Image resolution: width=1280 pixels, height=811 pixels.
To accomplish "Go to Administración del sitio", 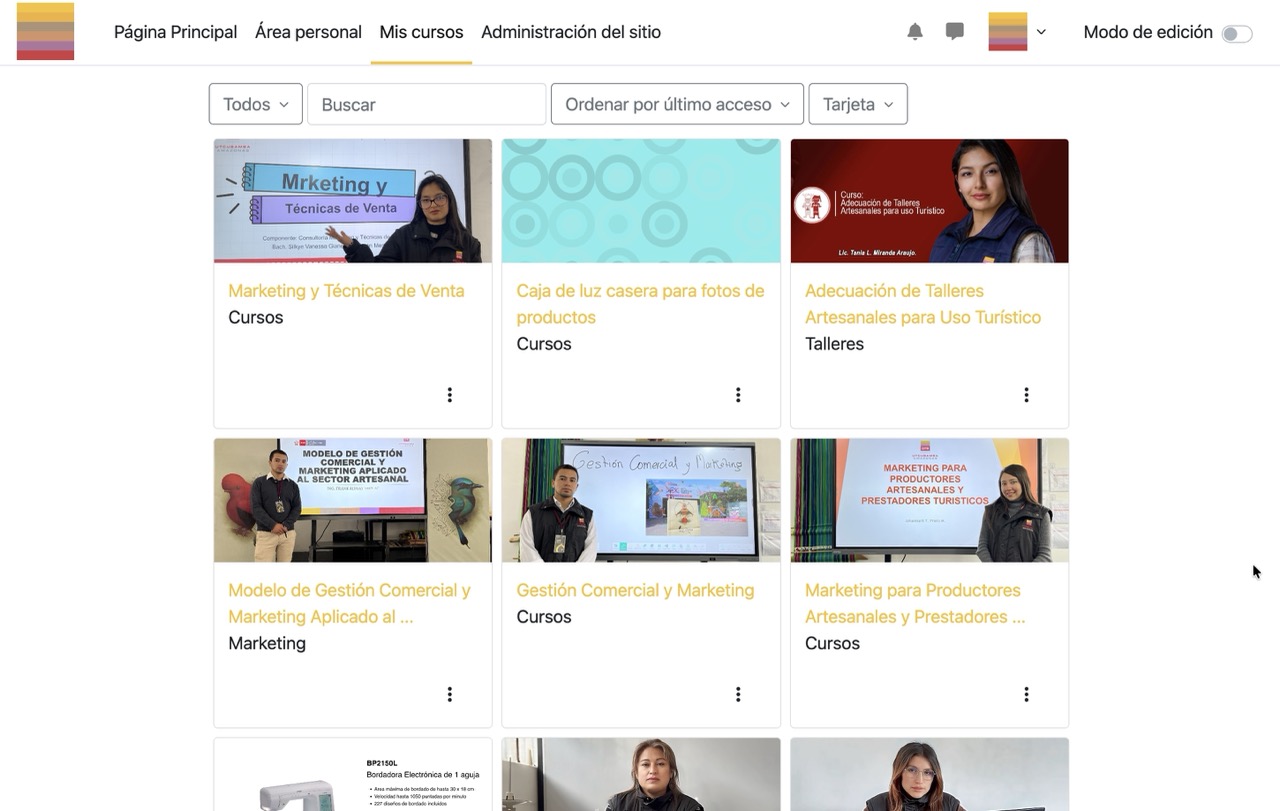I will [571, 31].
